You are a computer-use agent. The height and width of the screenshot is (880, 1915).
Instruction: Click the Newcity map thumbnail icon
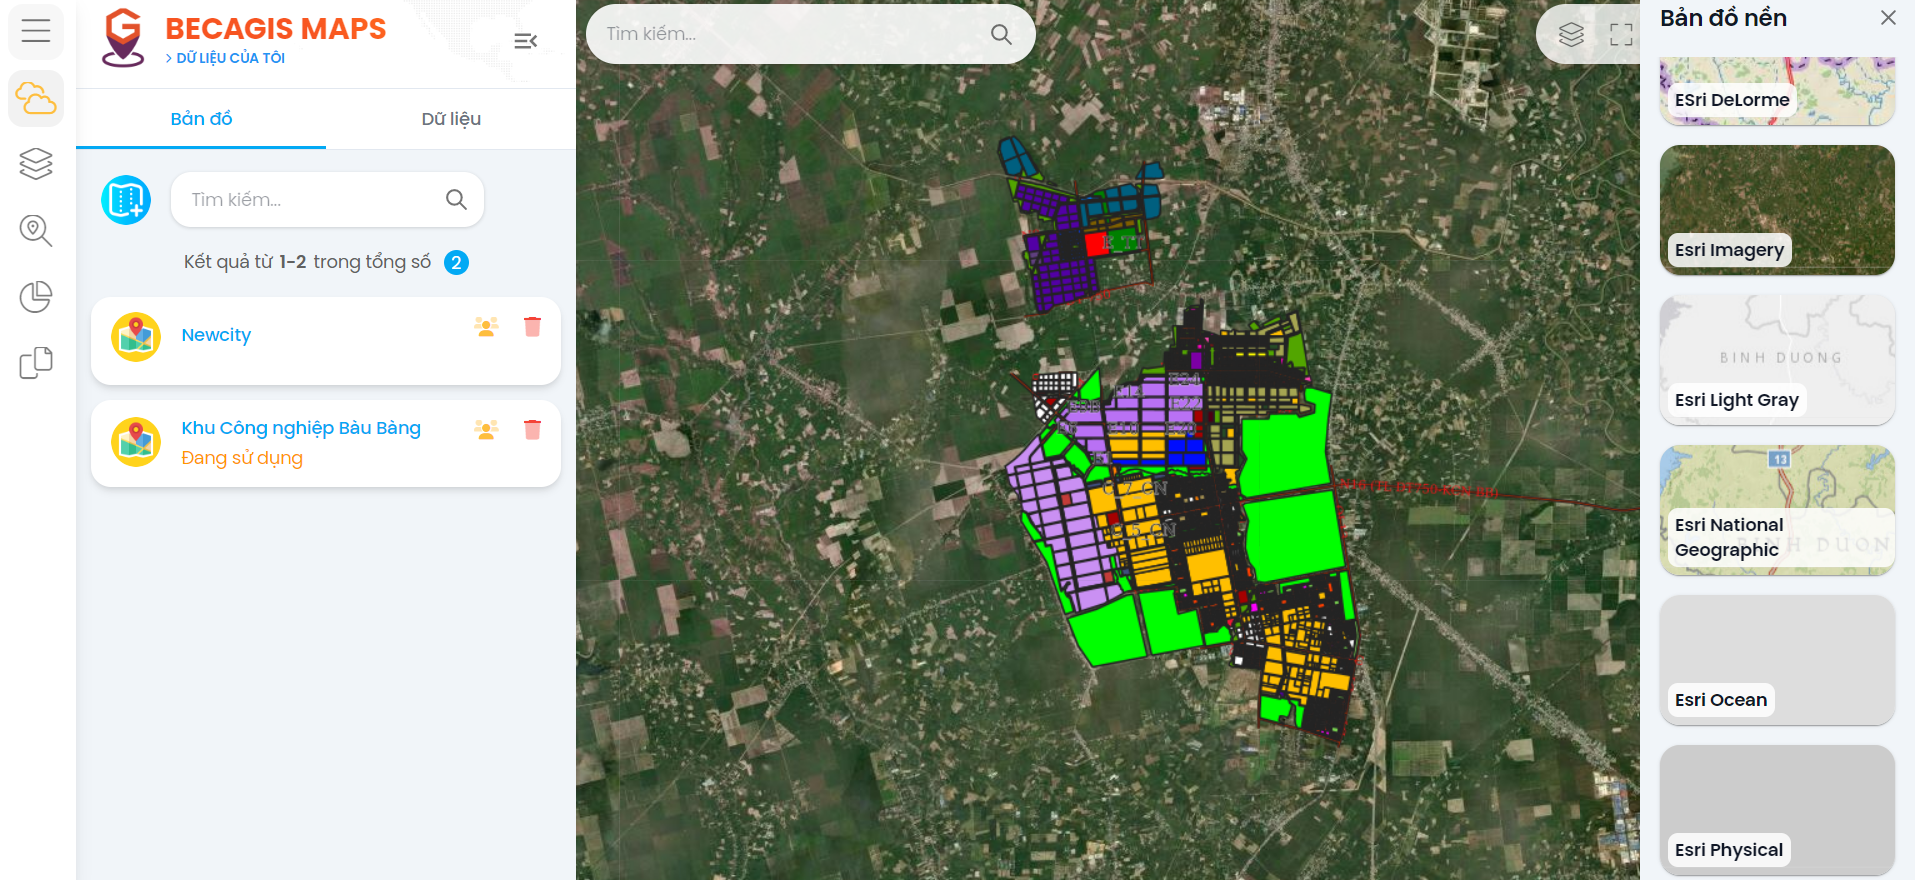136,337
